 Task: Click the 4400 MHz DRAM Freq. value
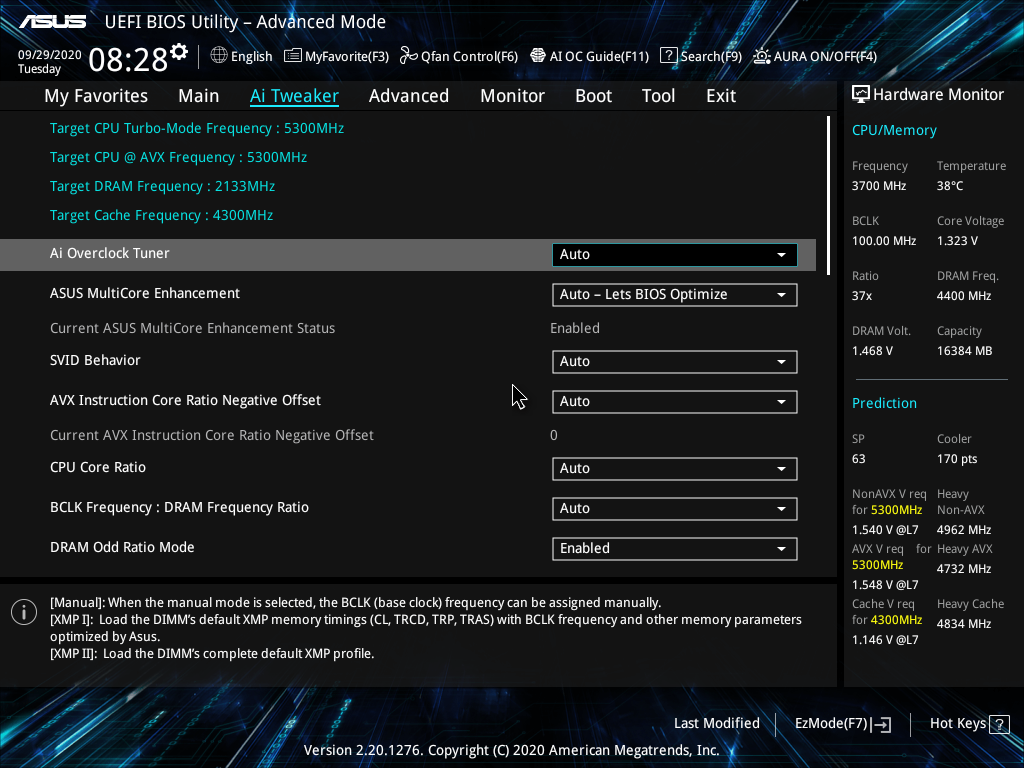tap(964, 296)
